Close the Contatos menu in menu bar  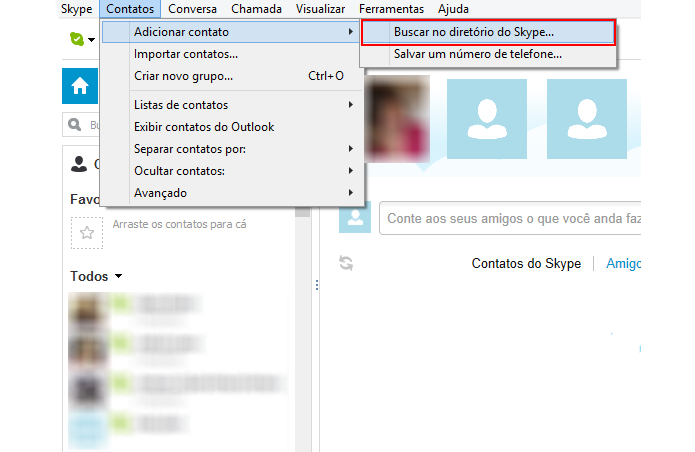click(x=130, y=9)
